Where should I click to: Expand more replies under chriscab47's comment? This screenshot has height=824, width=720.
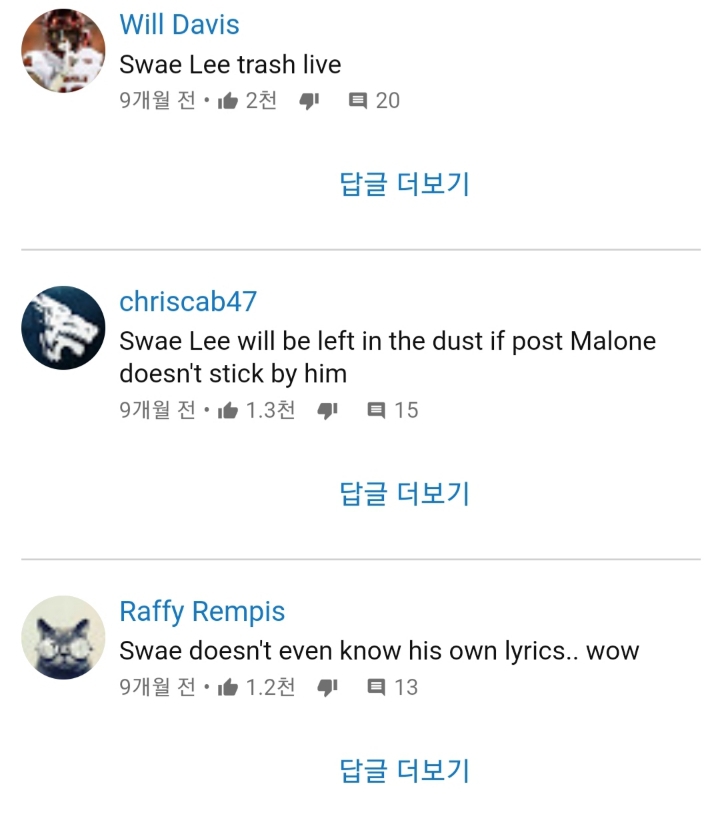click(405, 493)
